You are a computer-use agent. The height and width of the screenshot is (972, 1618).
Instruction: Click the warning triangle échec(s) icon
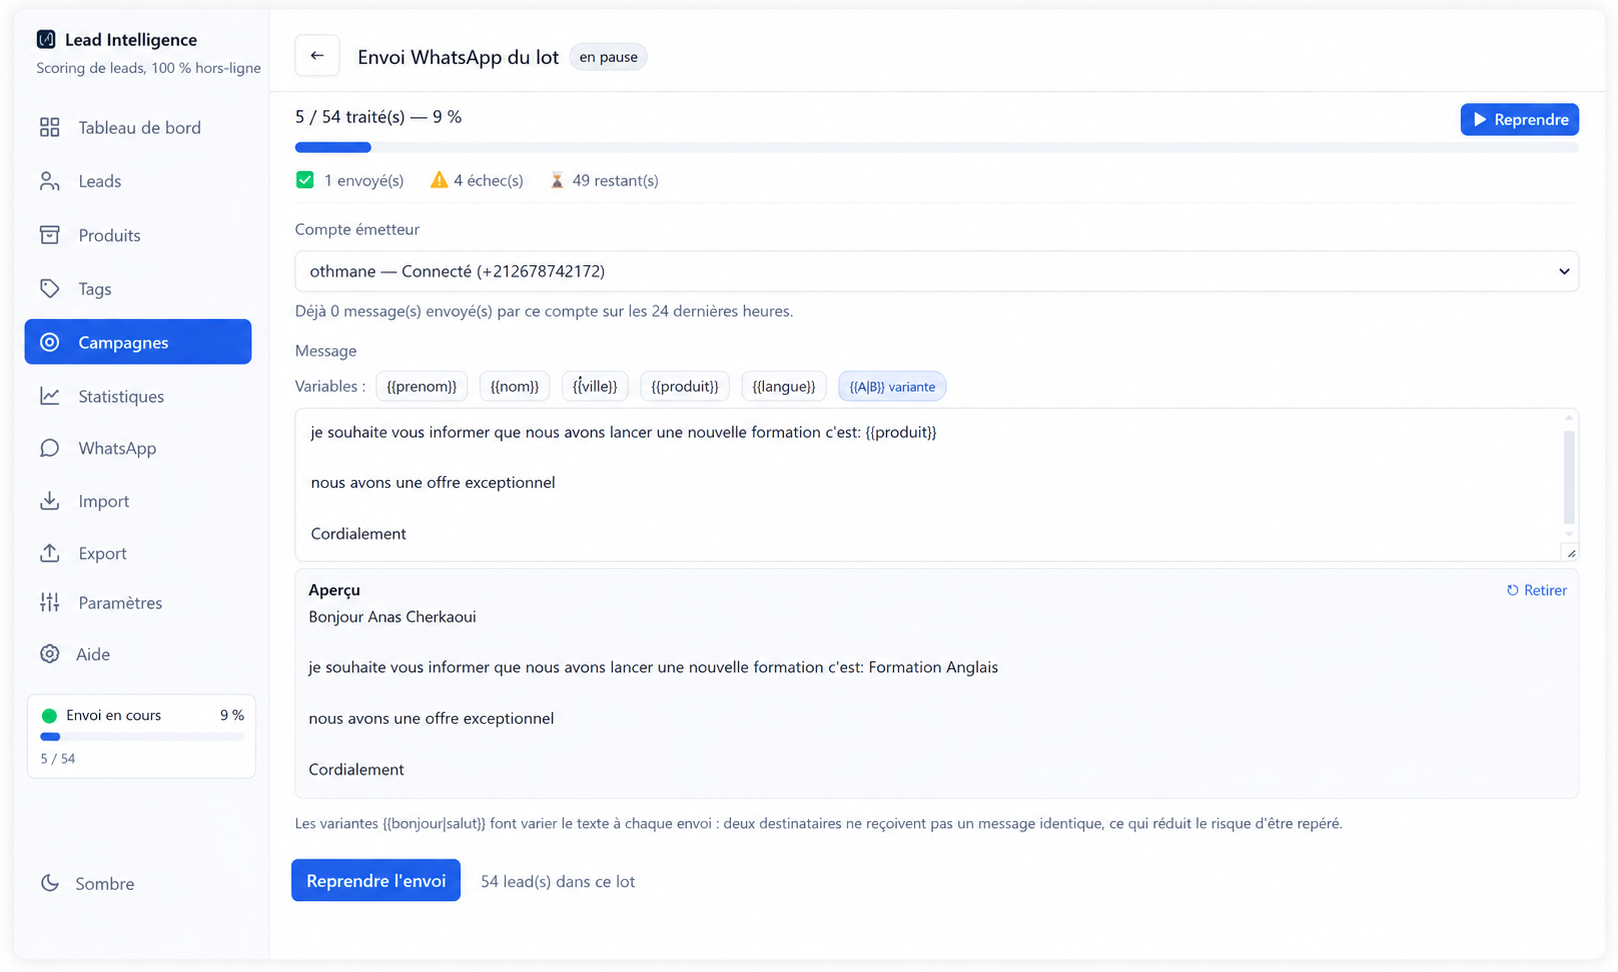click(x=439, y=180)
